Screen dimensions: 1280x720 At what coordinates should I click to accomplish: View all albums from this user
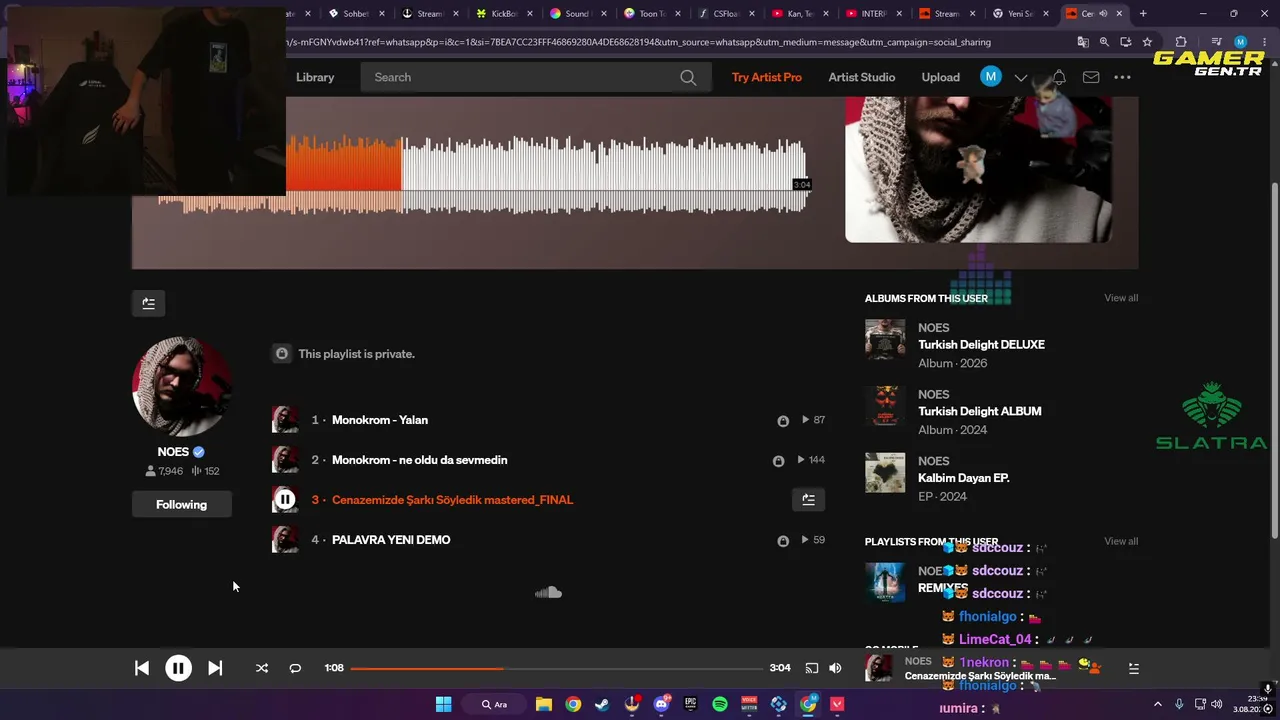point(1121,298)
